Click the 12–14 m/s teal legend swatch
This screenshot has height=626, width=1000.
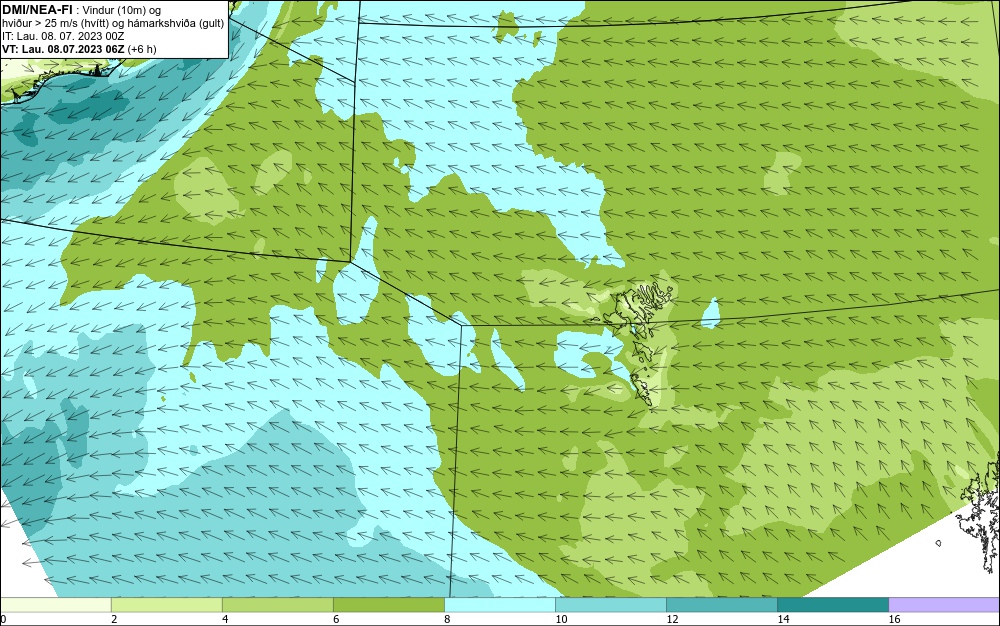(x=721, y=605)
